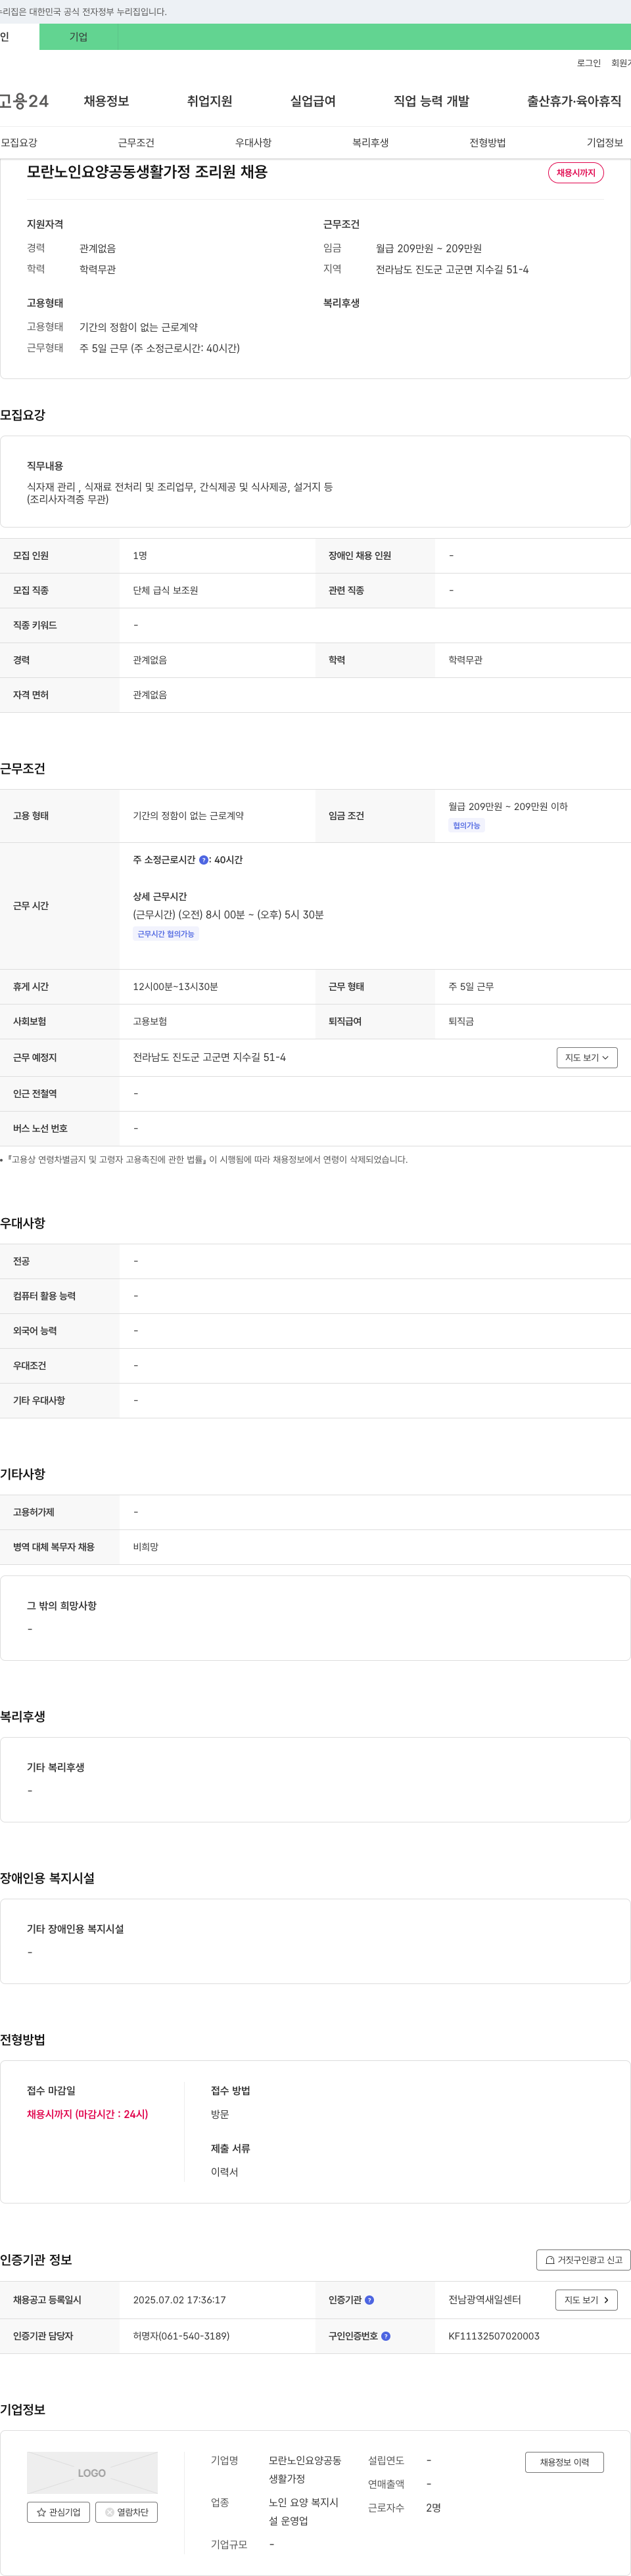
Task: Open the 직업 능력 개발 menu
Action: pos(431,101)
